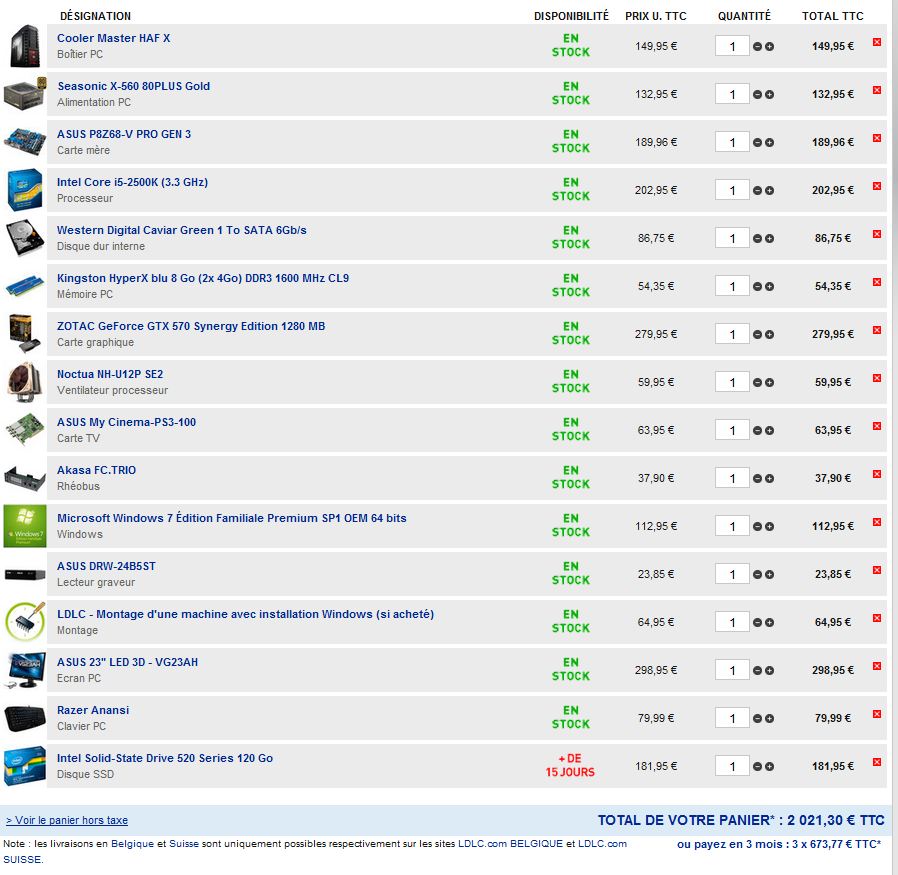
Task: Open Western Digital Caviar Green product link
Action: [181, 230]
